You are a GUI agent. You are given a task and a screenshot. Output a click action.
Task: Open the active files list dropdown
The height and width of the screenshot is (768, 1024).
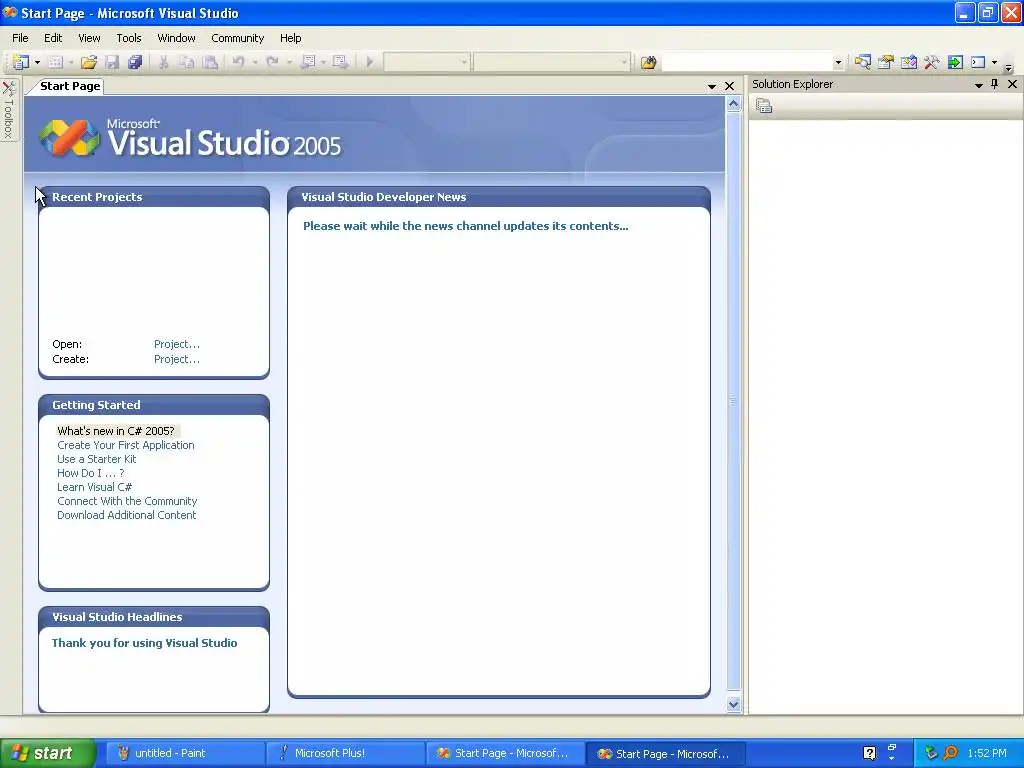click(712, 86)
